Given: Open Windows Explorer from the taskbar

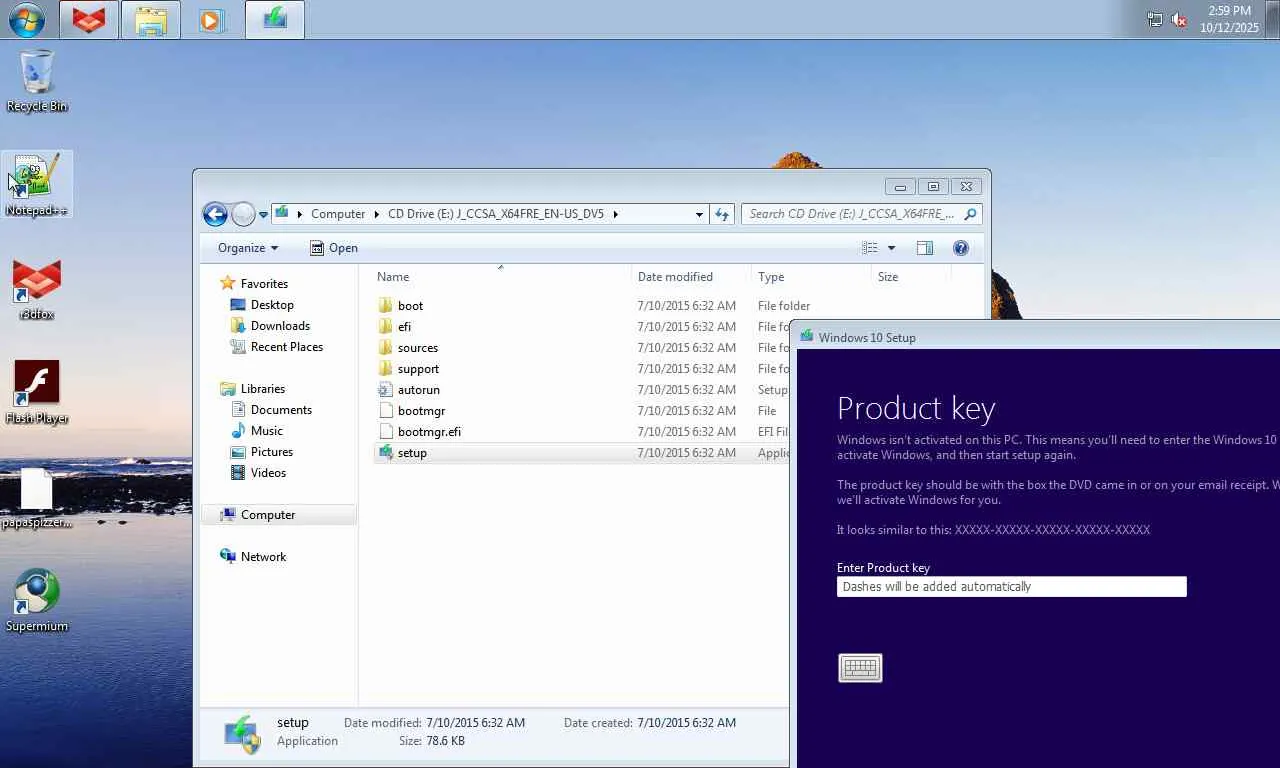Looking at the screenshot, I should pyautogui.click(x=151, y=20).
